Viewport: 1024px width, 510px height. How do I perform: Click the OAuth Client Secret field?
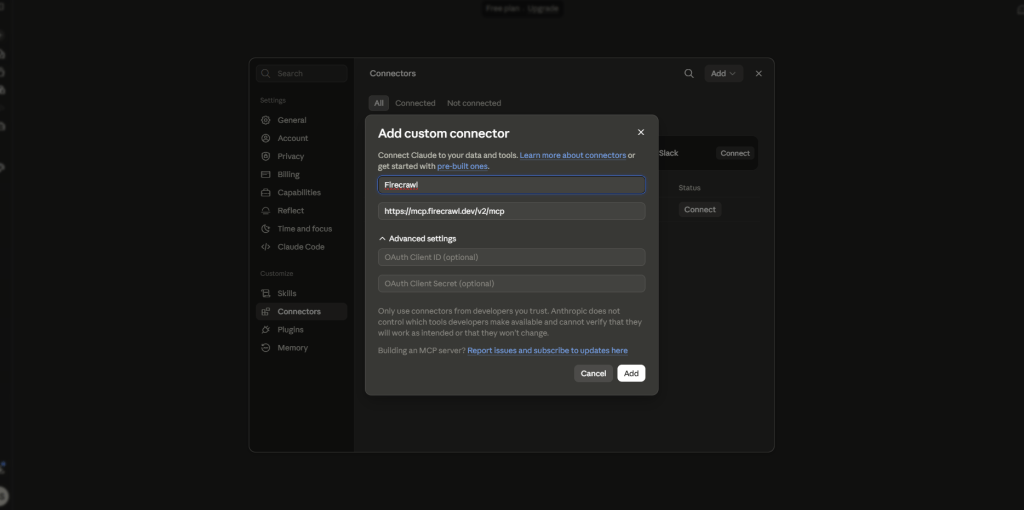[511, 283]
